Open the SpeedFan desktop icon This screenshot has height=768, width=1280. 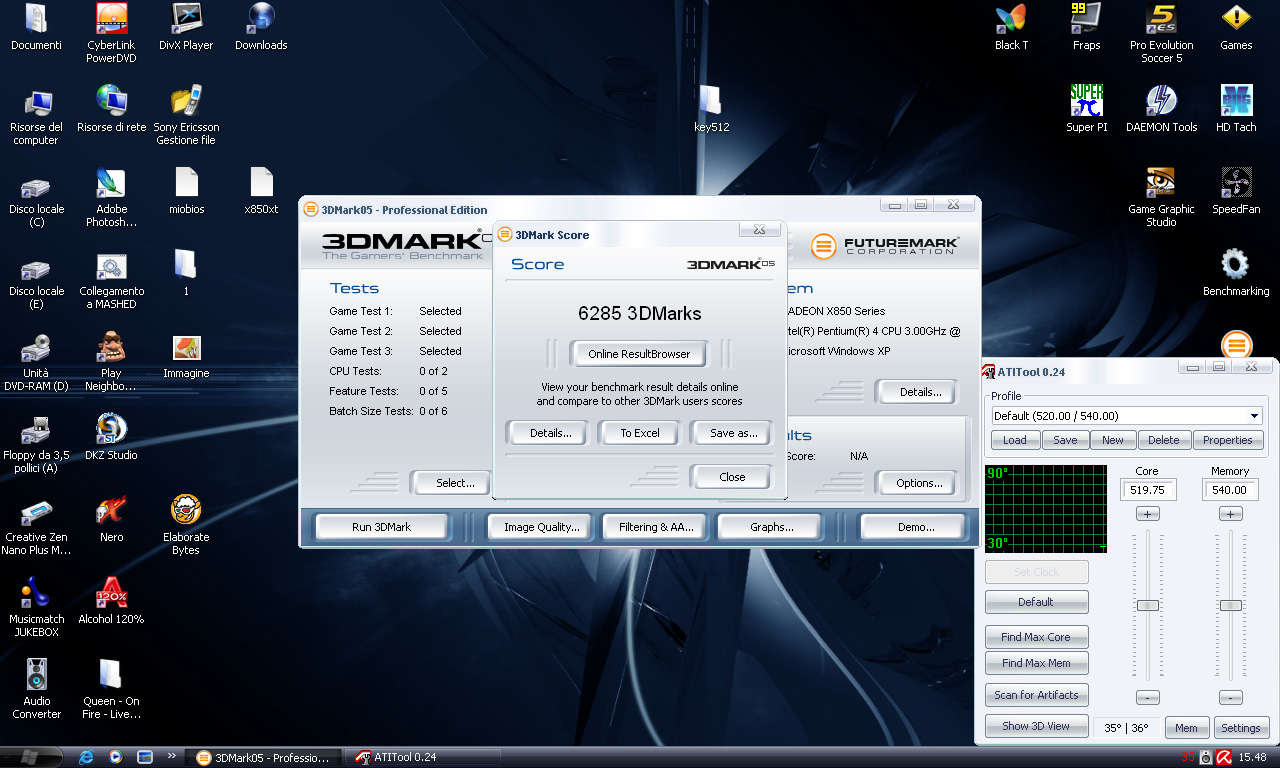tap(1236, 184)
